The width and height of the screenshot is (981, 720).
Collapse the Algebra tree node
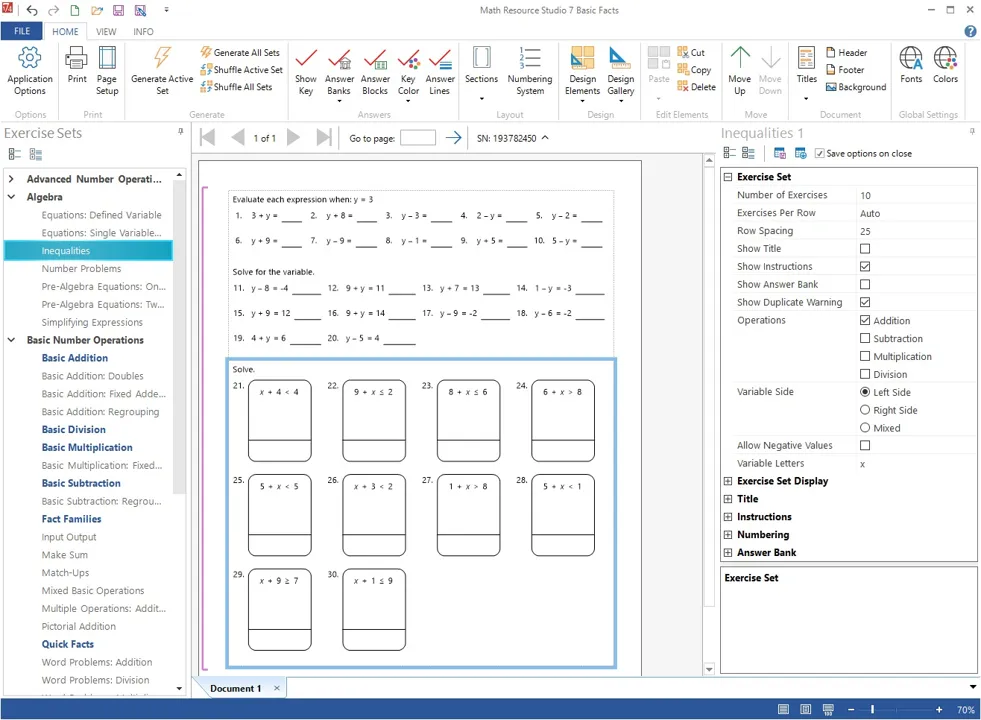pos(11,196)
